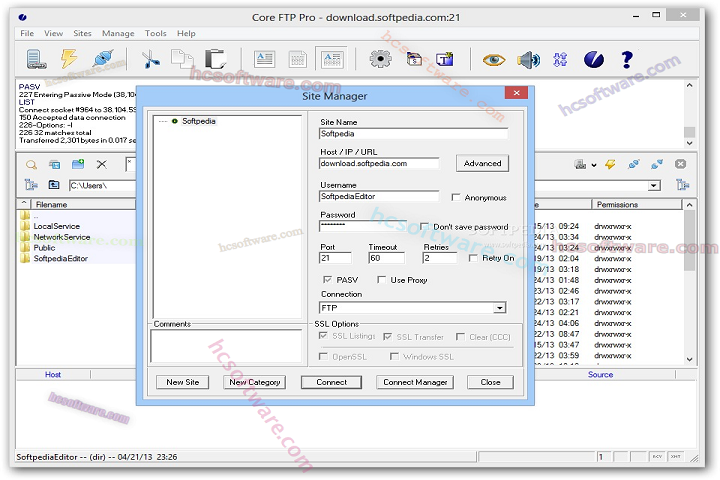This screenshot has width=720, height=480.
Task: Open settings gear icon
Action: [380, 59]
